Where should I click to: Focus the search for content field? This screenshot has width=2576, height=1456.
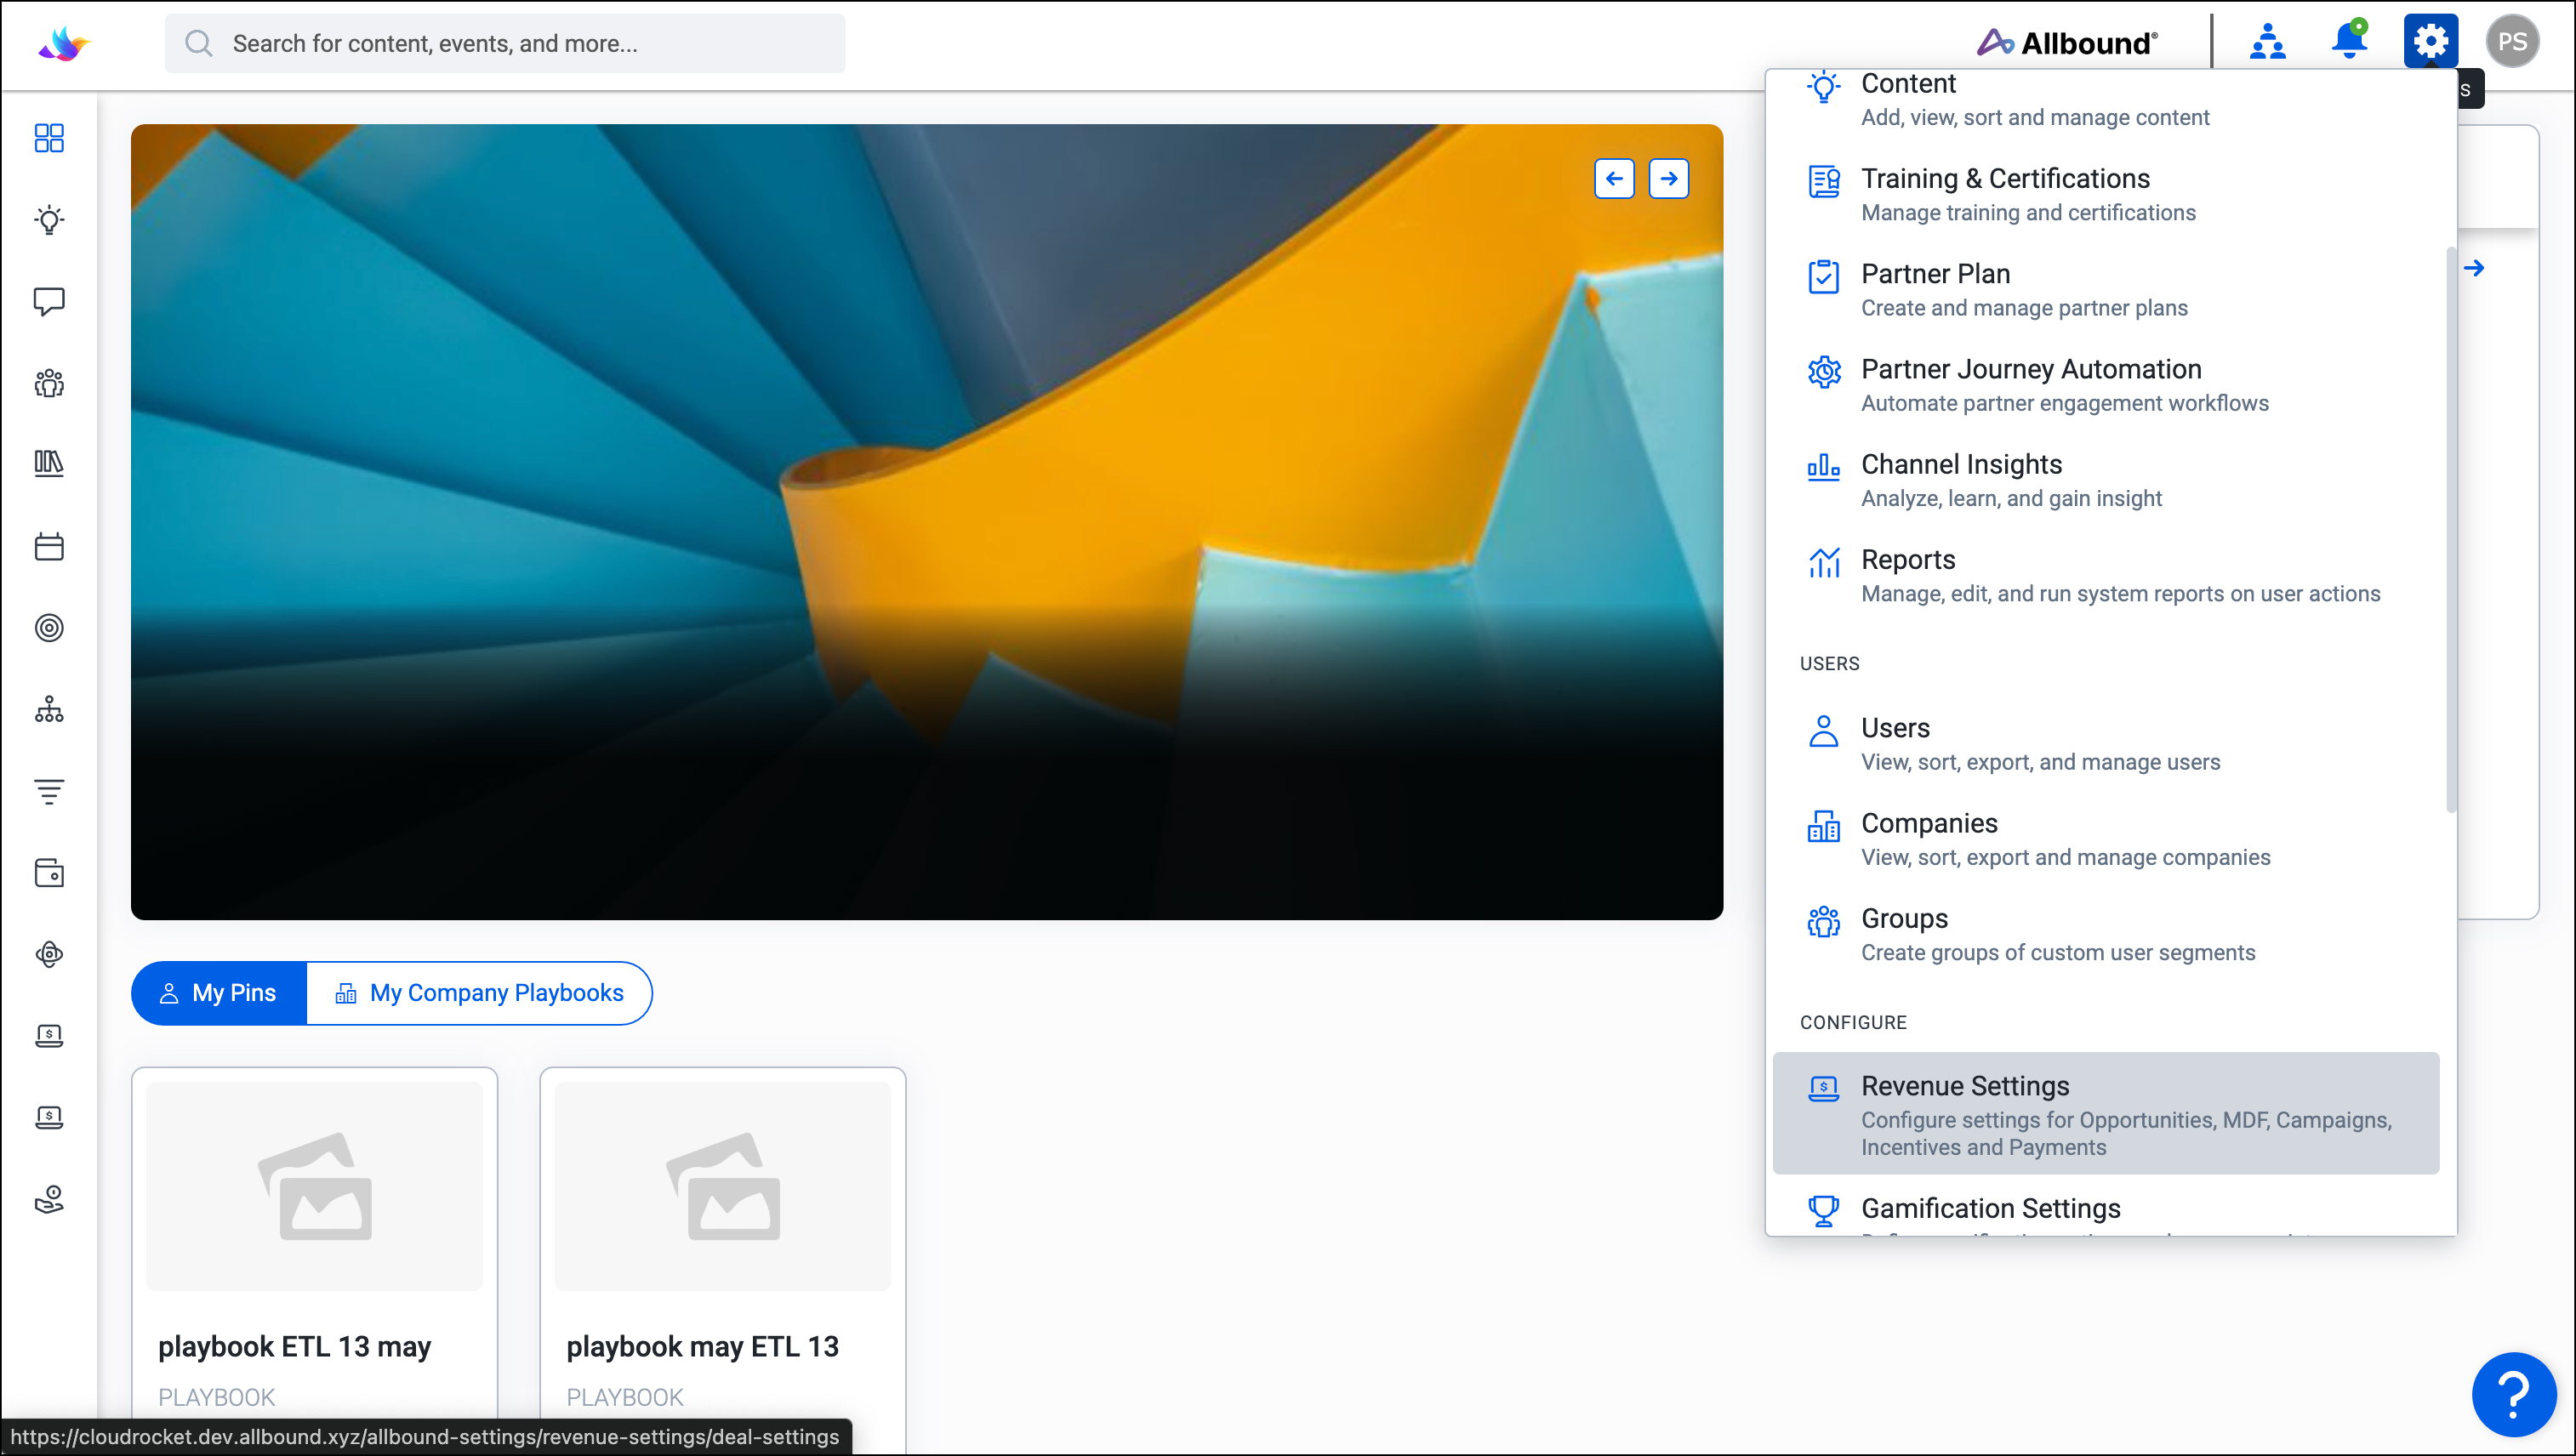click(505, 43)
